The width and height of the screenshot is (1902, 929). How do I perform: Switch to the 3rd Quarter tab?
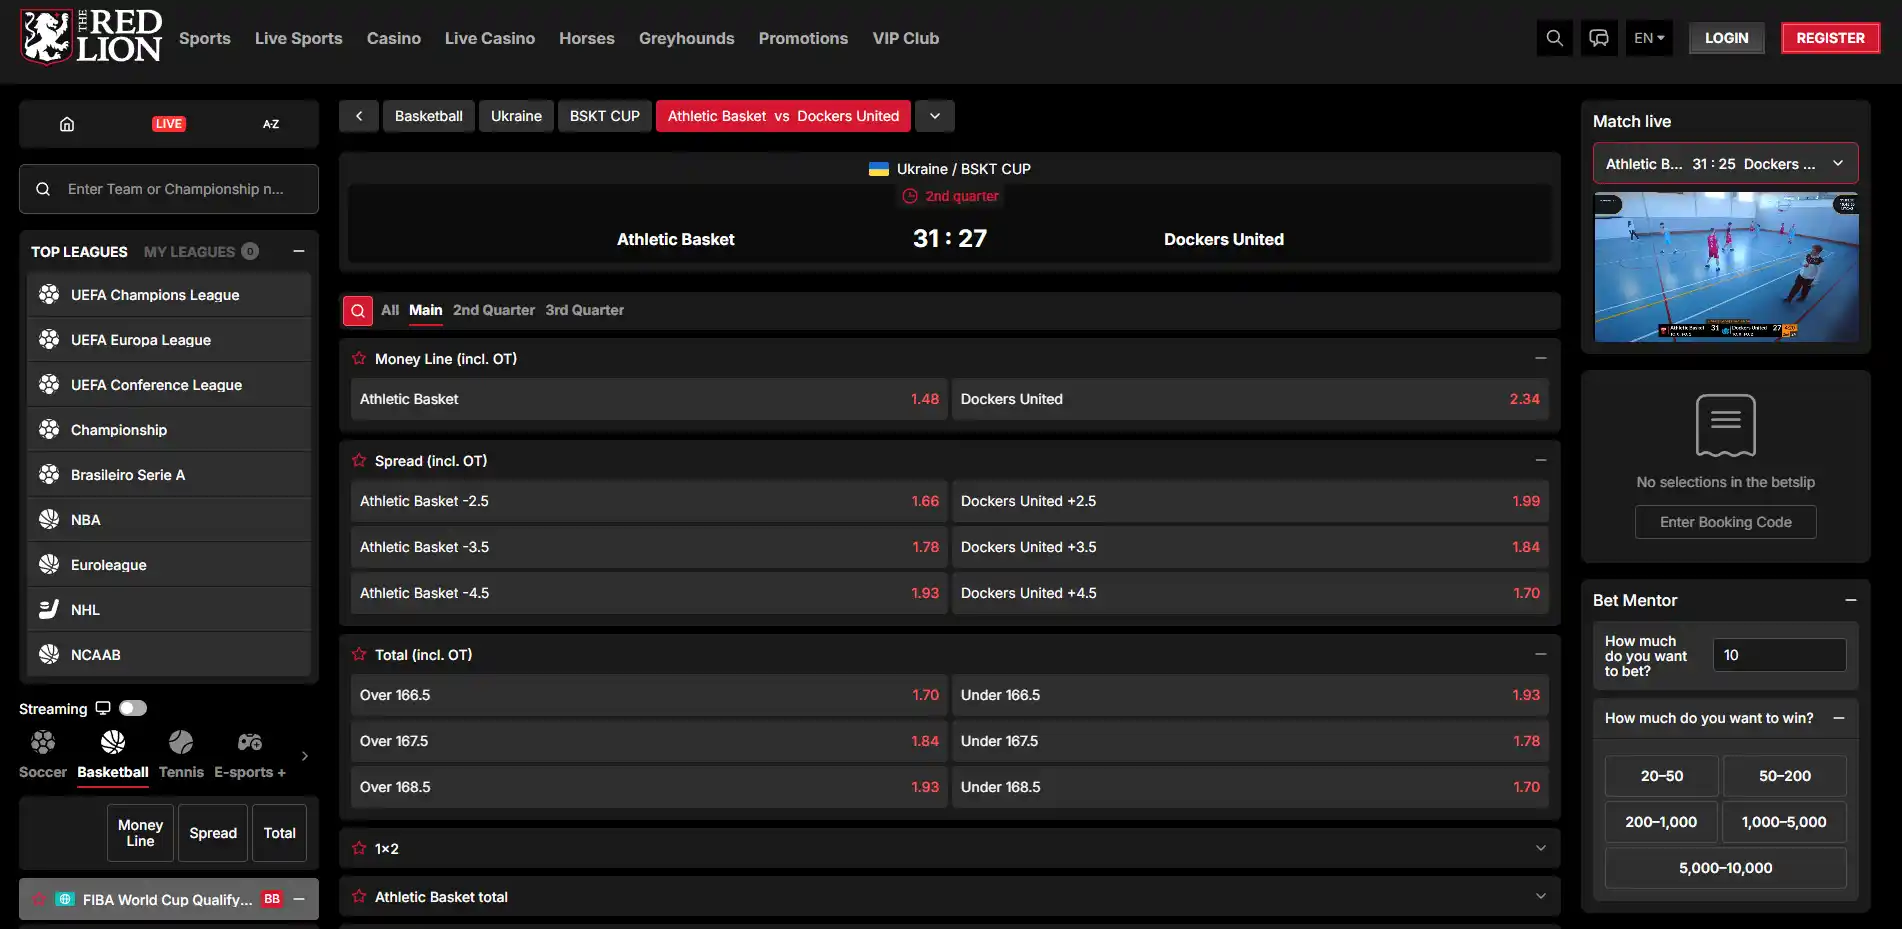(x=585, y=310)
